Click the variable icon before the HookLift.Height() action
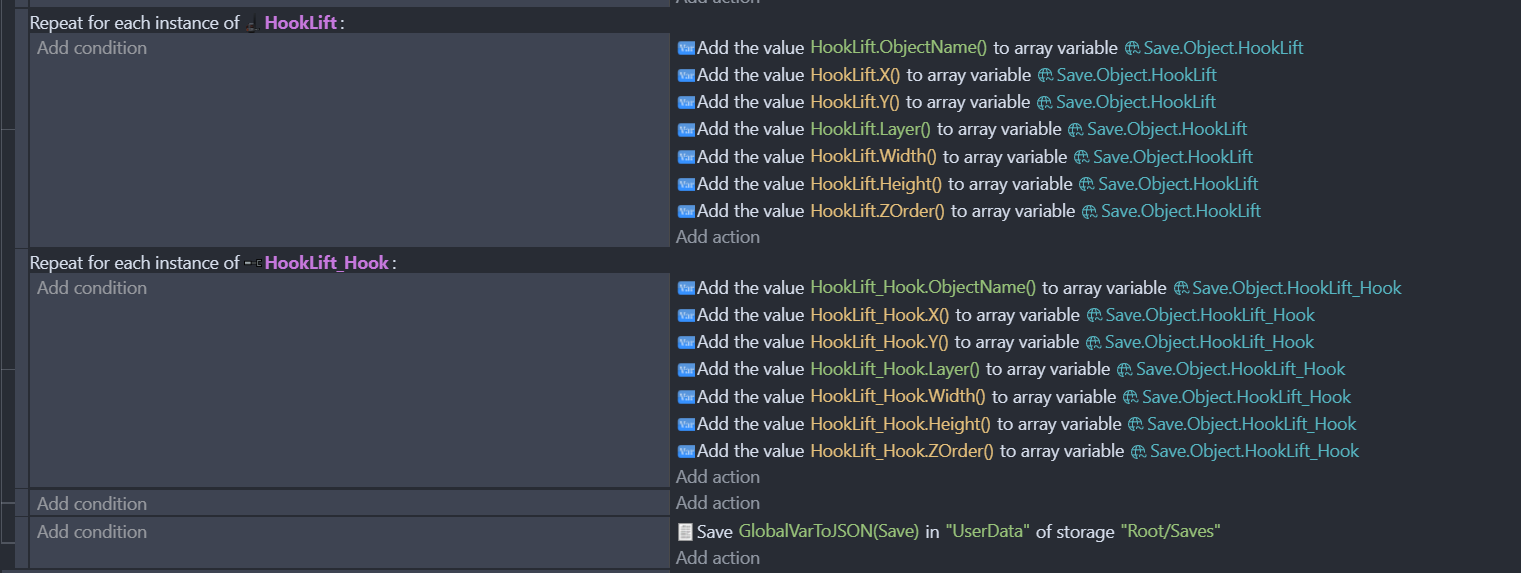The height and width of the screenshot is (573, 1521). tap(685, 184)
